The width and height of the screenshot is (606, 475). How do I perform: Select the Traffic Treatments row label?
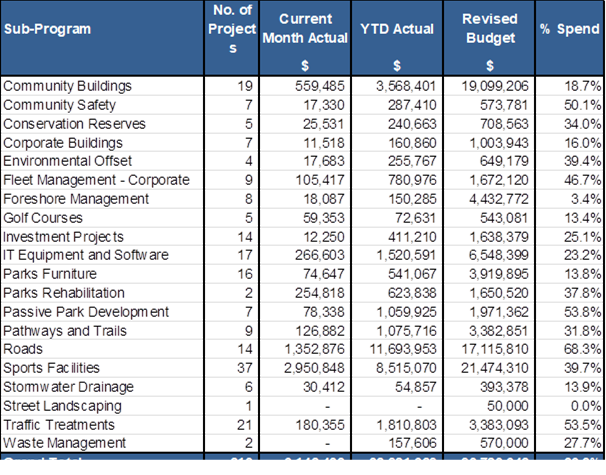click(x=62, y=424)
